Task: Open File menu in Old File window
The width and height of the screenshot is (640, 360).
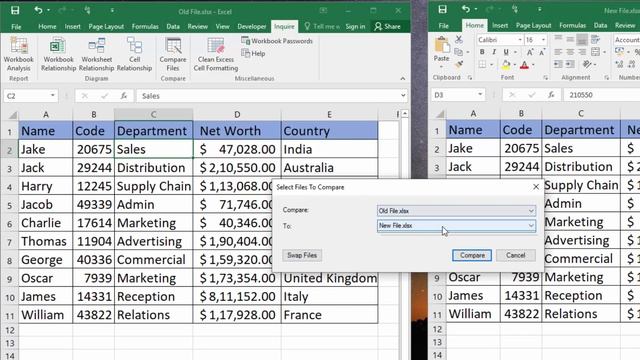Action: 16,27
